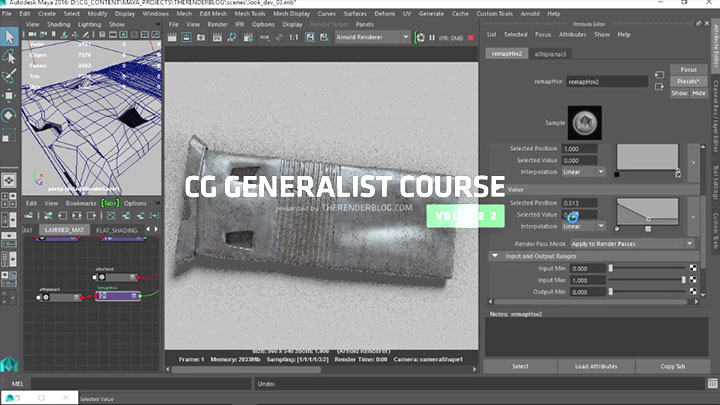This screenshot has width=720, height=405.
Task: Click the Attribute Editor output connection icon
Action: click(x=659, y=87)
